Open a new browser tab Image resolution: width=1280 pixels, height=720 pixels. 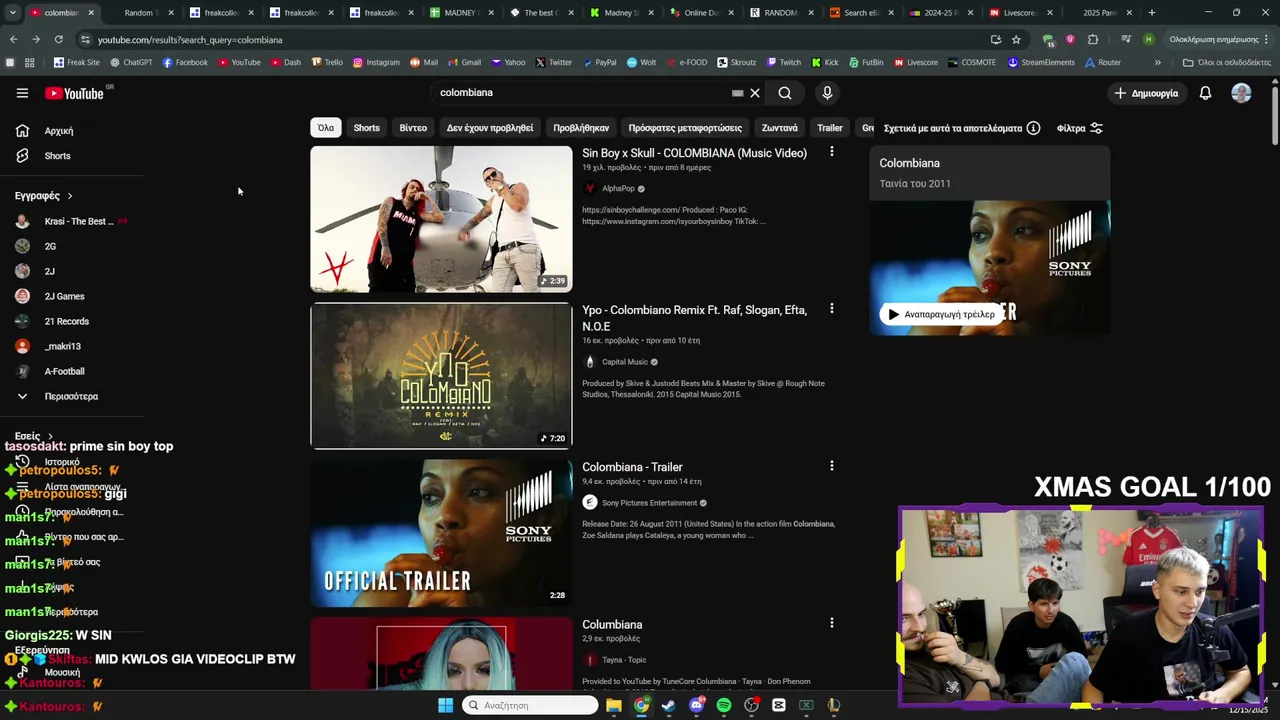pyautogui.click(x=1152, y=13)
